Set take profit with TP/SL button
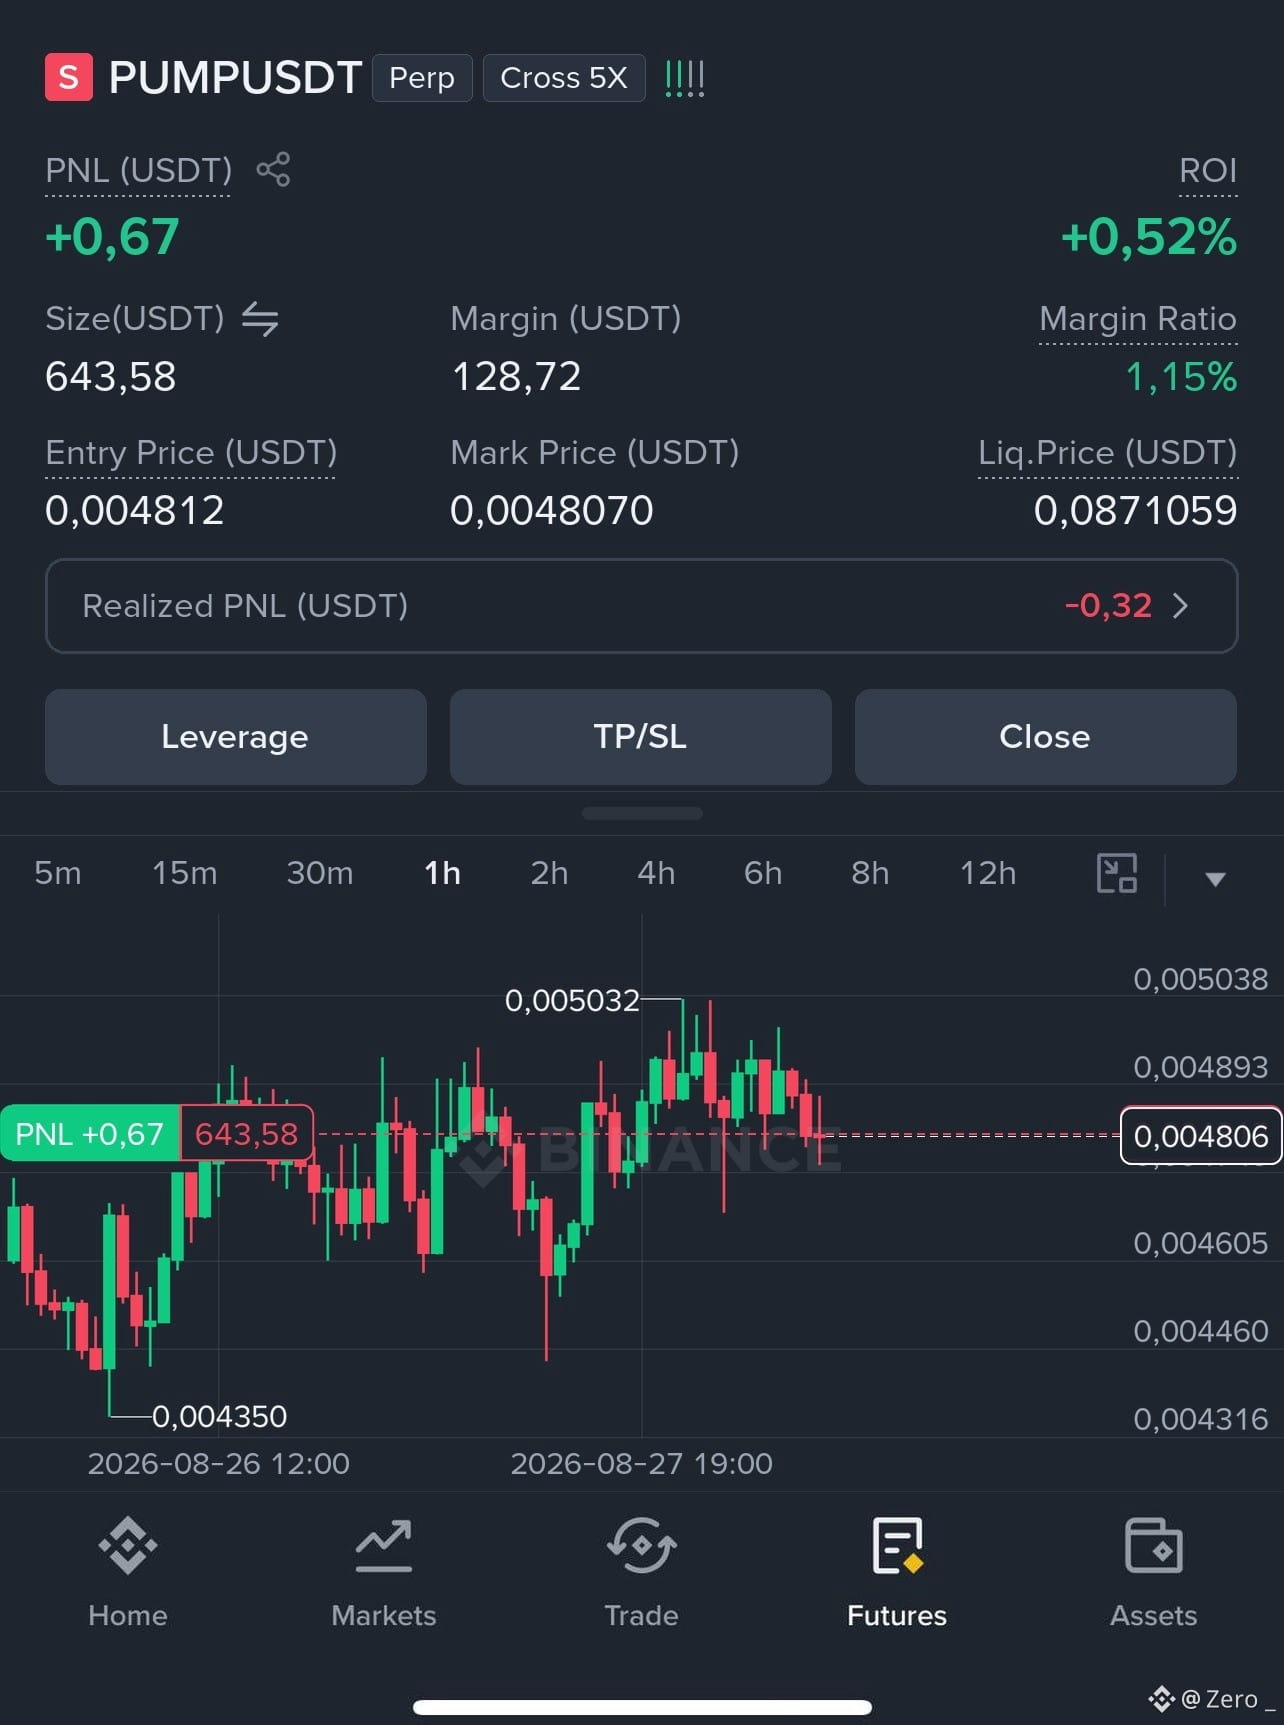This screenshot has width=1284, height=1725. 641,737
